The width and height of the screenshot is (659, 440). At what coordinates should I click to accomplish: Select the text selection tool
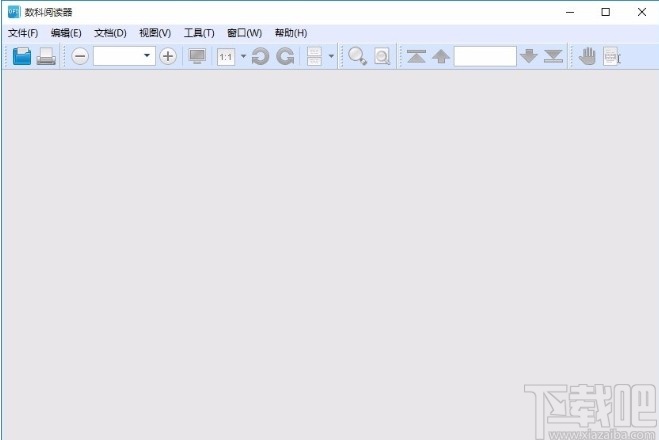612,56
